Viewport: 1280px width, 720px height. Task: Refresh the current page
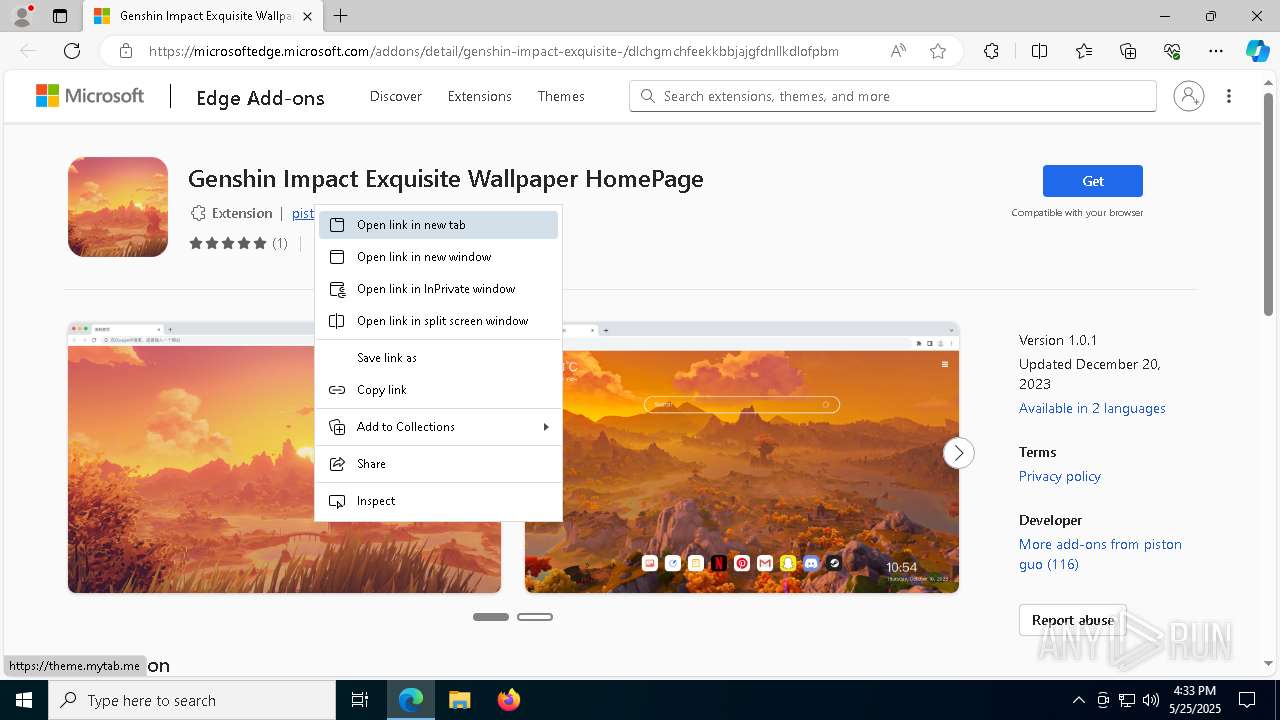tap(72, 51)
